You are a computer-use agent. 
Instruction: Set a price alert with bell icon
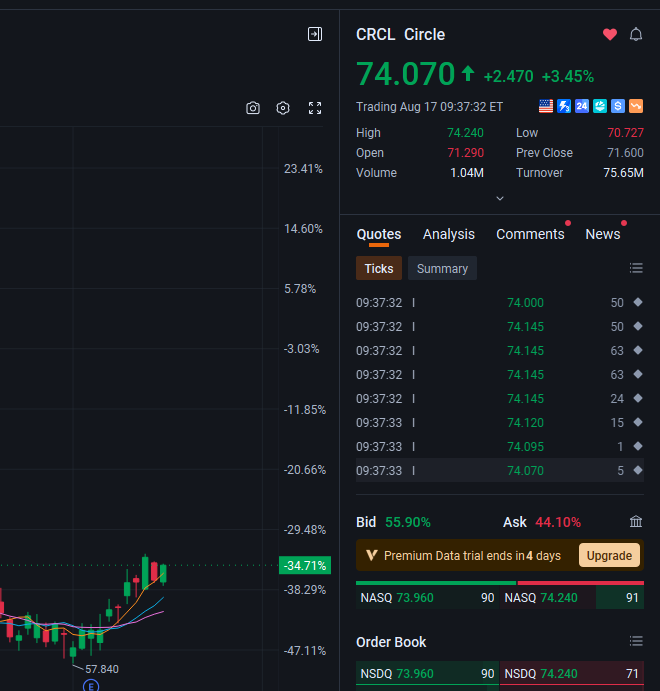[x=636, y=34]
